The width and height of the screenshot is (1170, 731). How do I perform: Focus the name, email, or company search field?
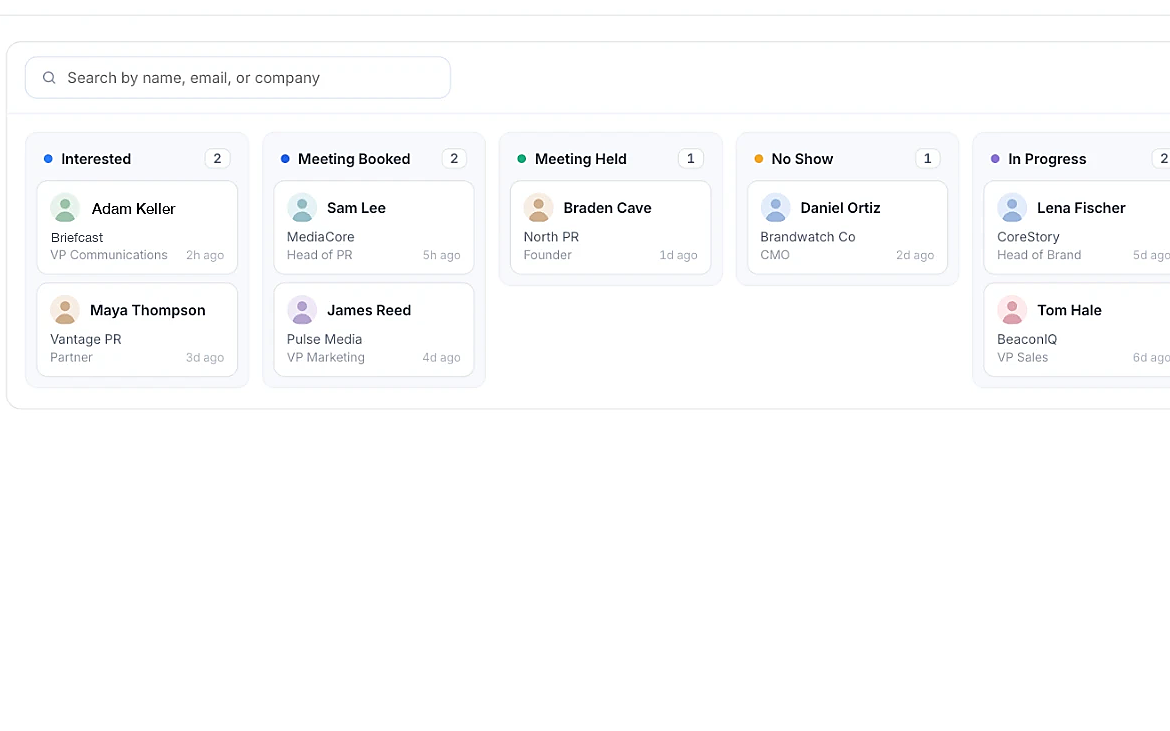click(238, 78)
